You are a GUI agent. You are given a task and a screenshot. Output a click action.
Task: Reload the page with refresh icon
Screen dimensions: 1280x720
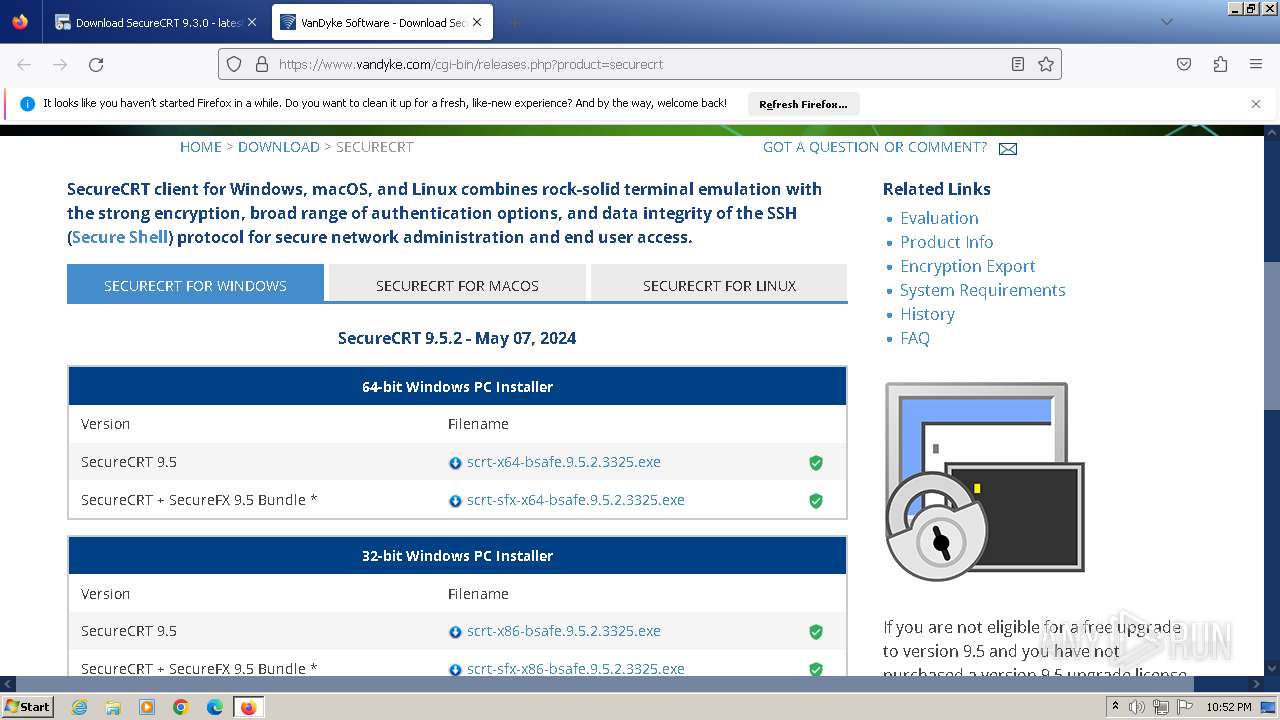pos(96,64)
